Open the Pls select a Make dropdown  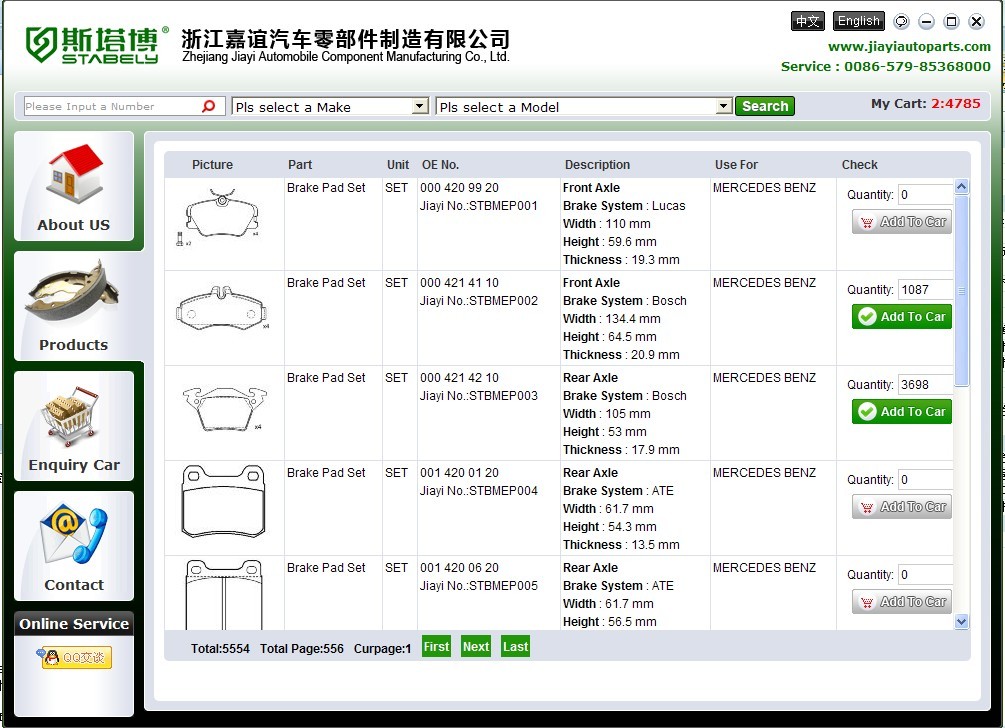tap(330, 106)
